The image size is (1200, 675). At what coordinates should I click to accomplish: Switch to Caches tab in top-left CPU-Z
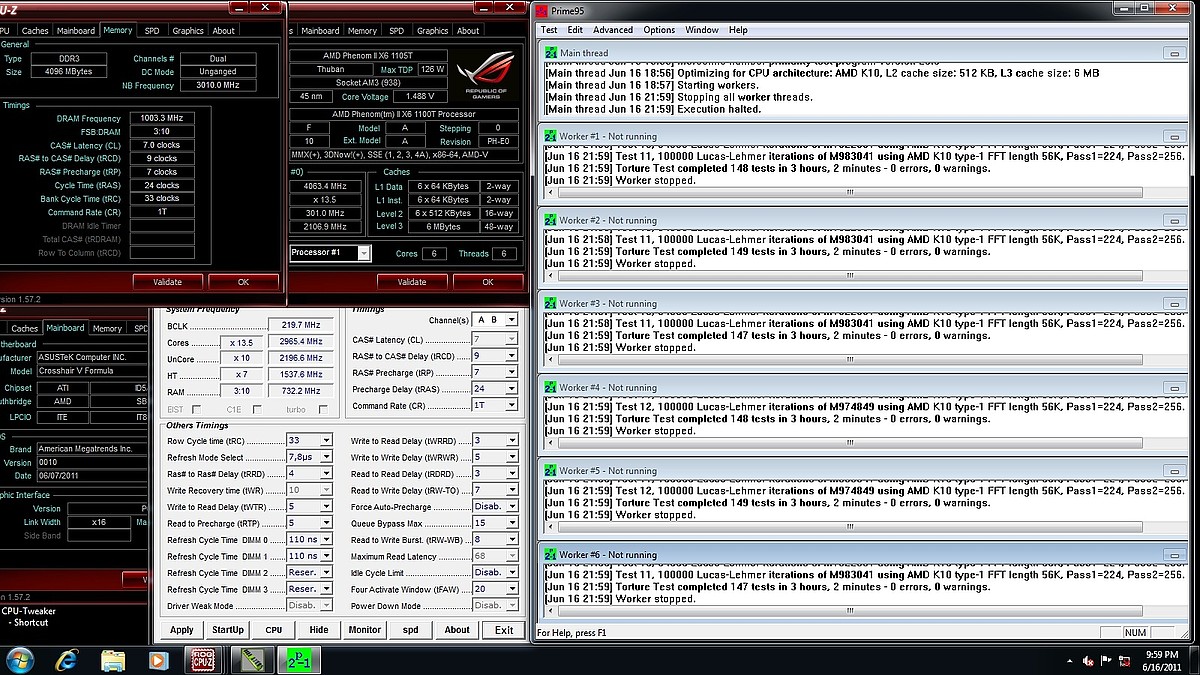(x=35, y=31)
